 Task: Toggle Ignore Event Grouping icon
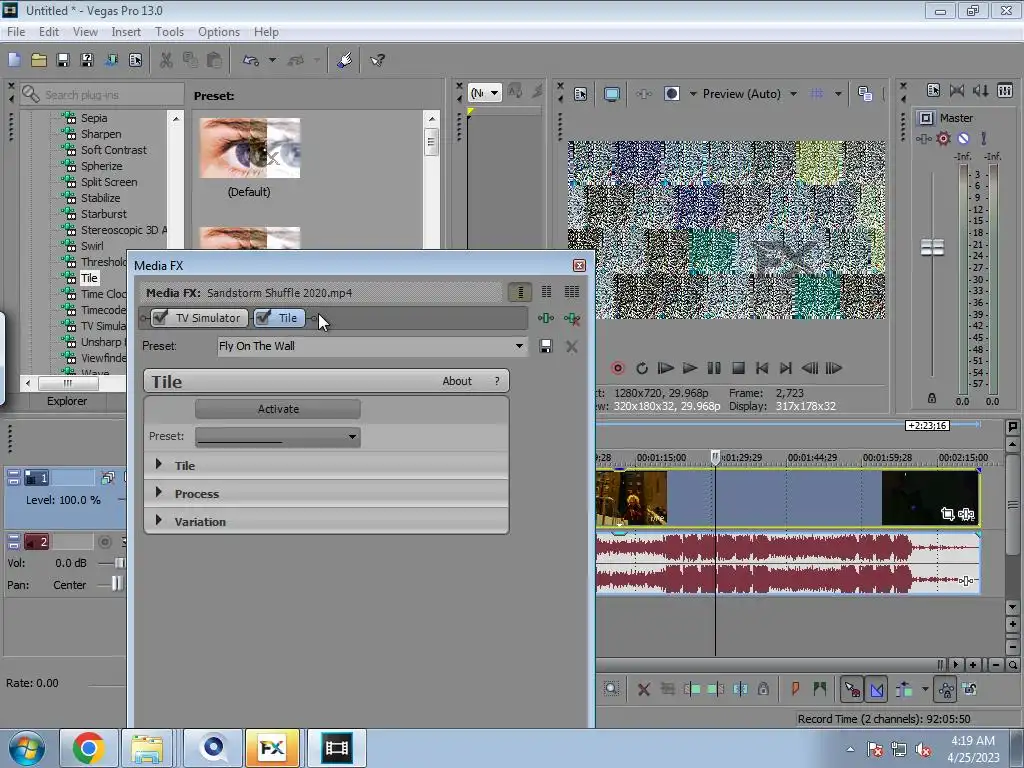pos(970,689)
